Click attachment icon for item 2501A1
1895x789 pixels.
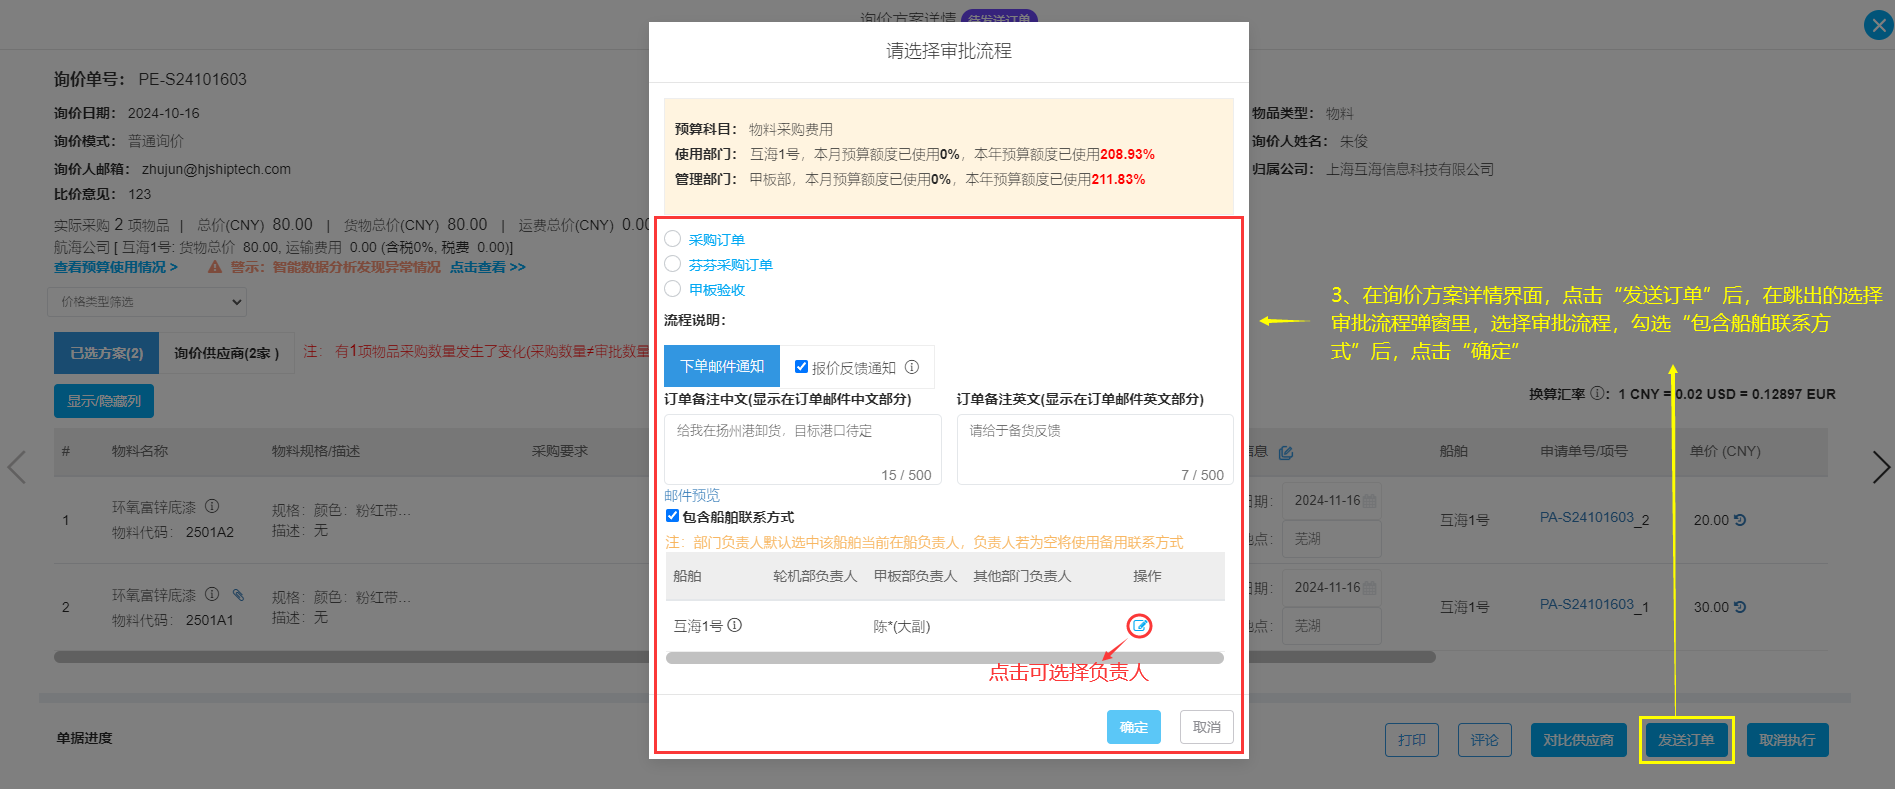tap(238, 594)
